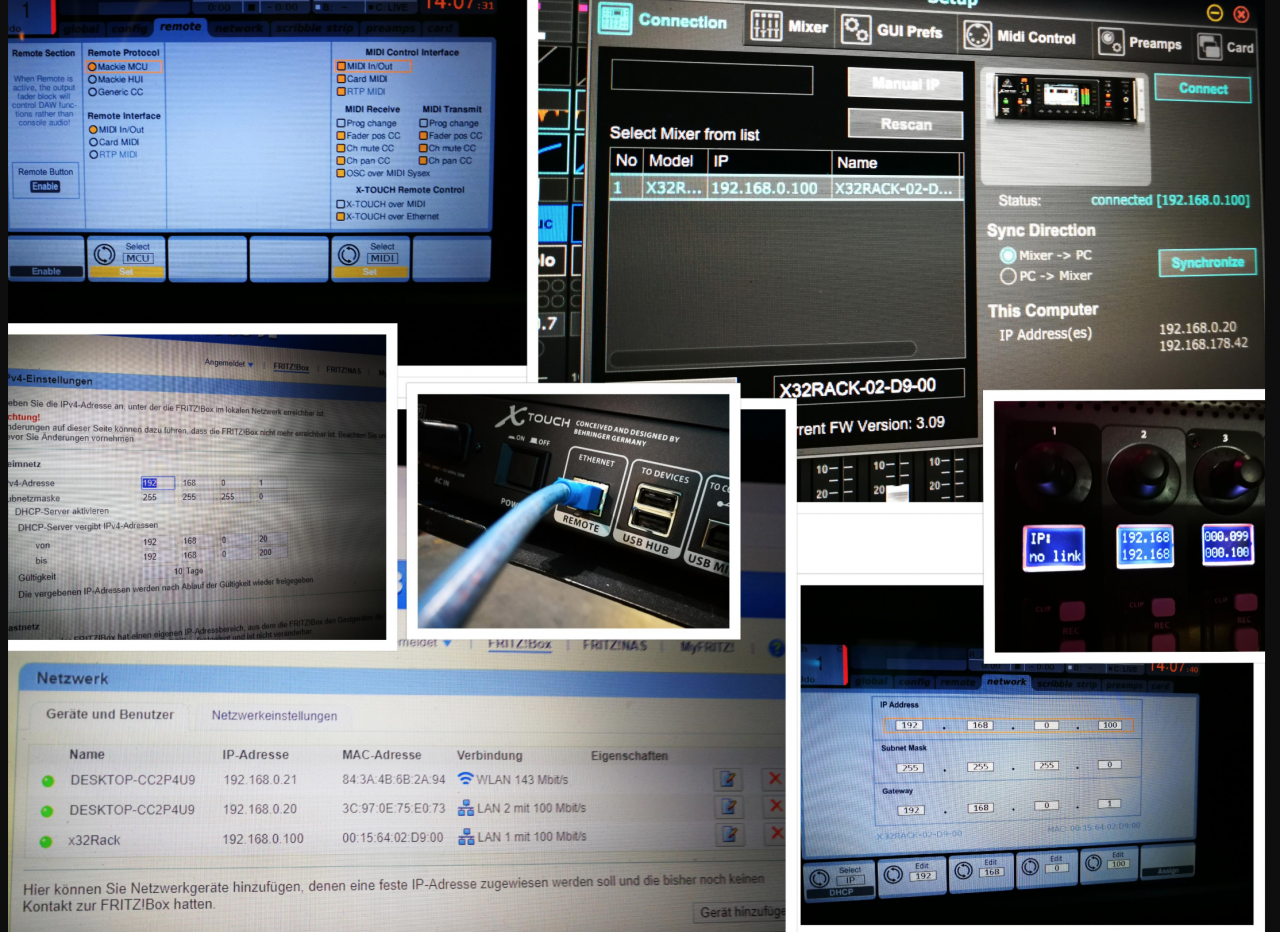
Task: Click Enable under Remote Button
Action: pos(45,186)
